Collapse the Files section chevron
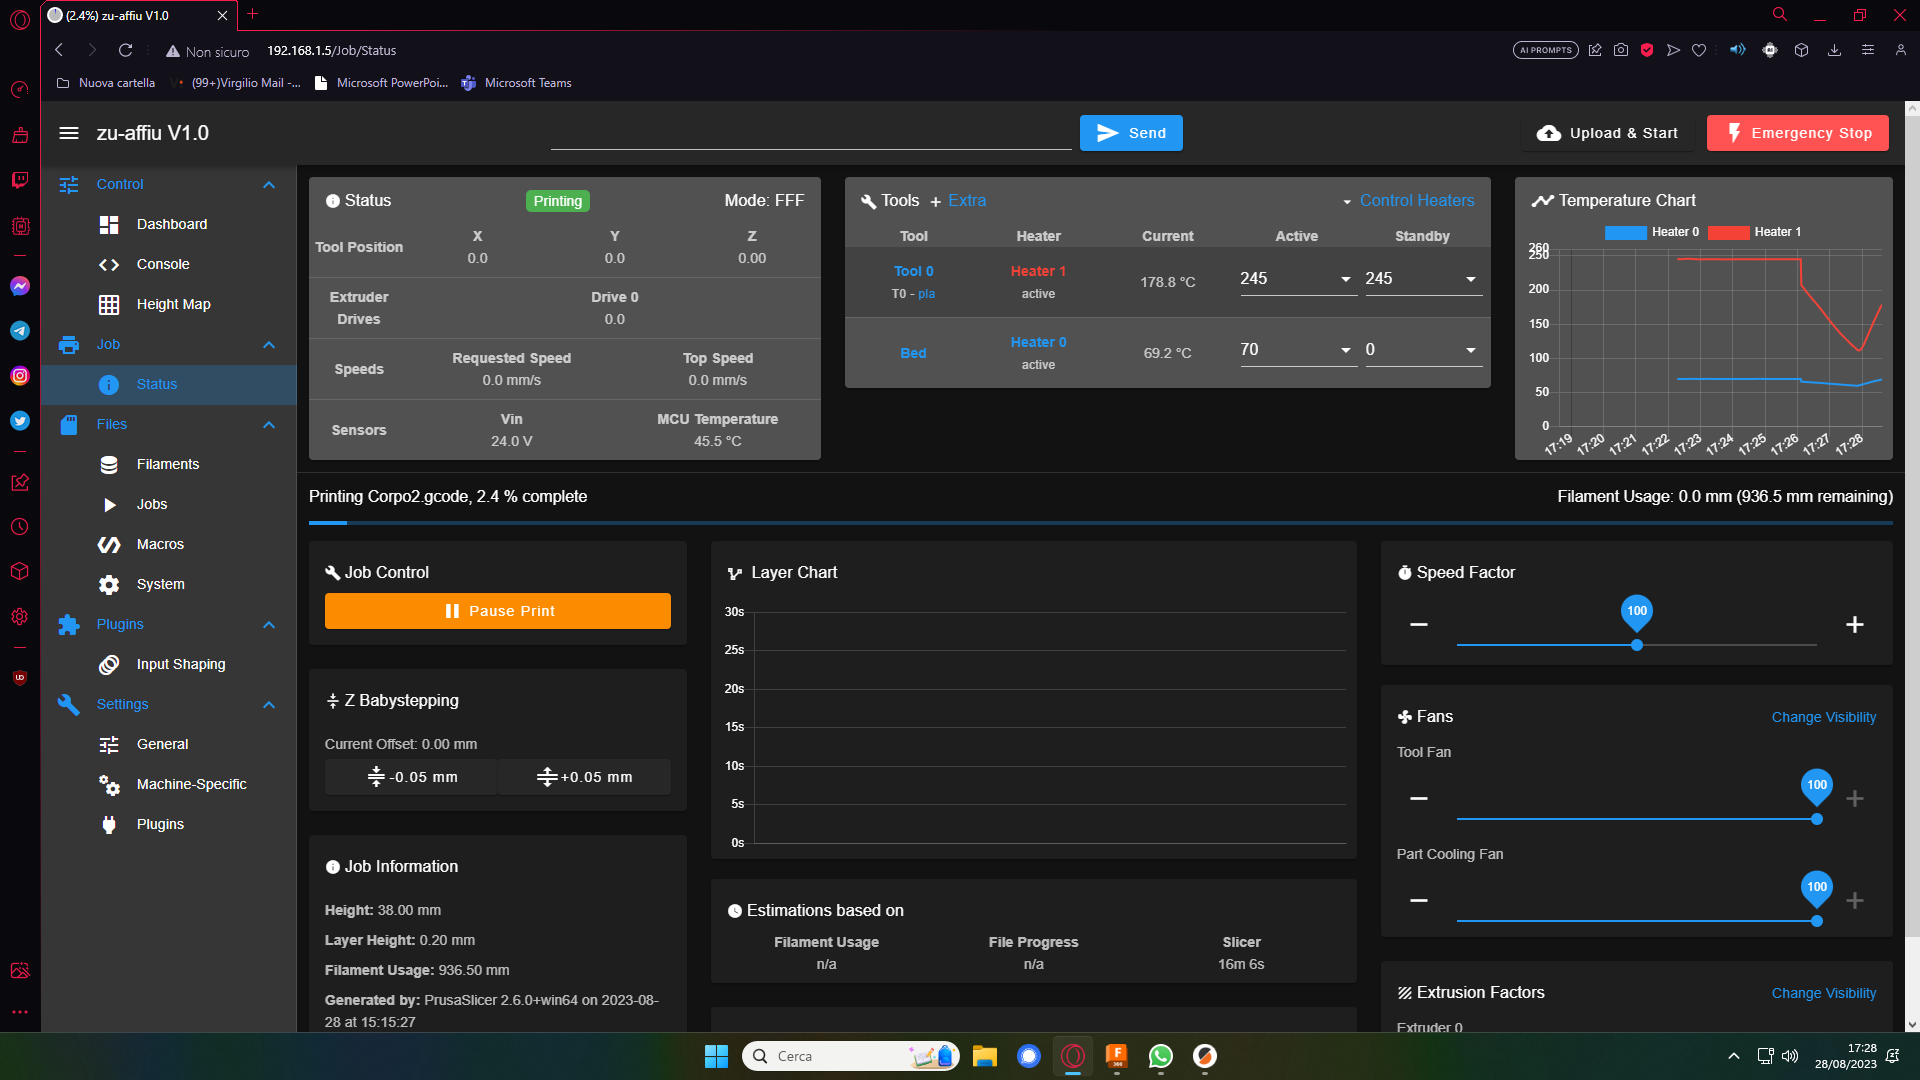This screenshot has height=1080, width=1920. pyautogui.click(x=269, y=424)
